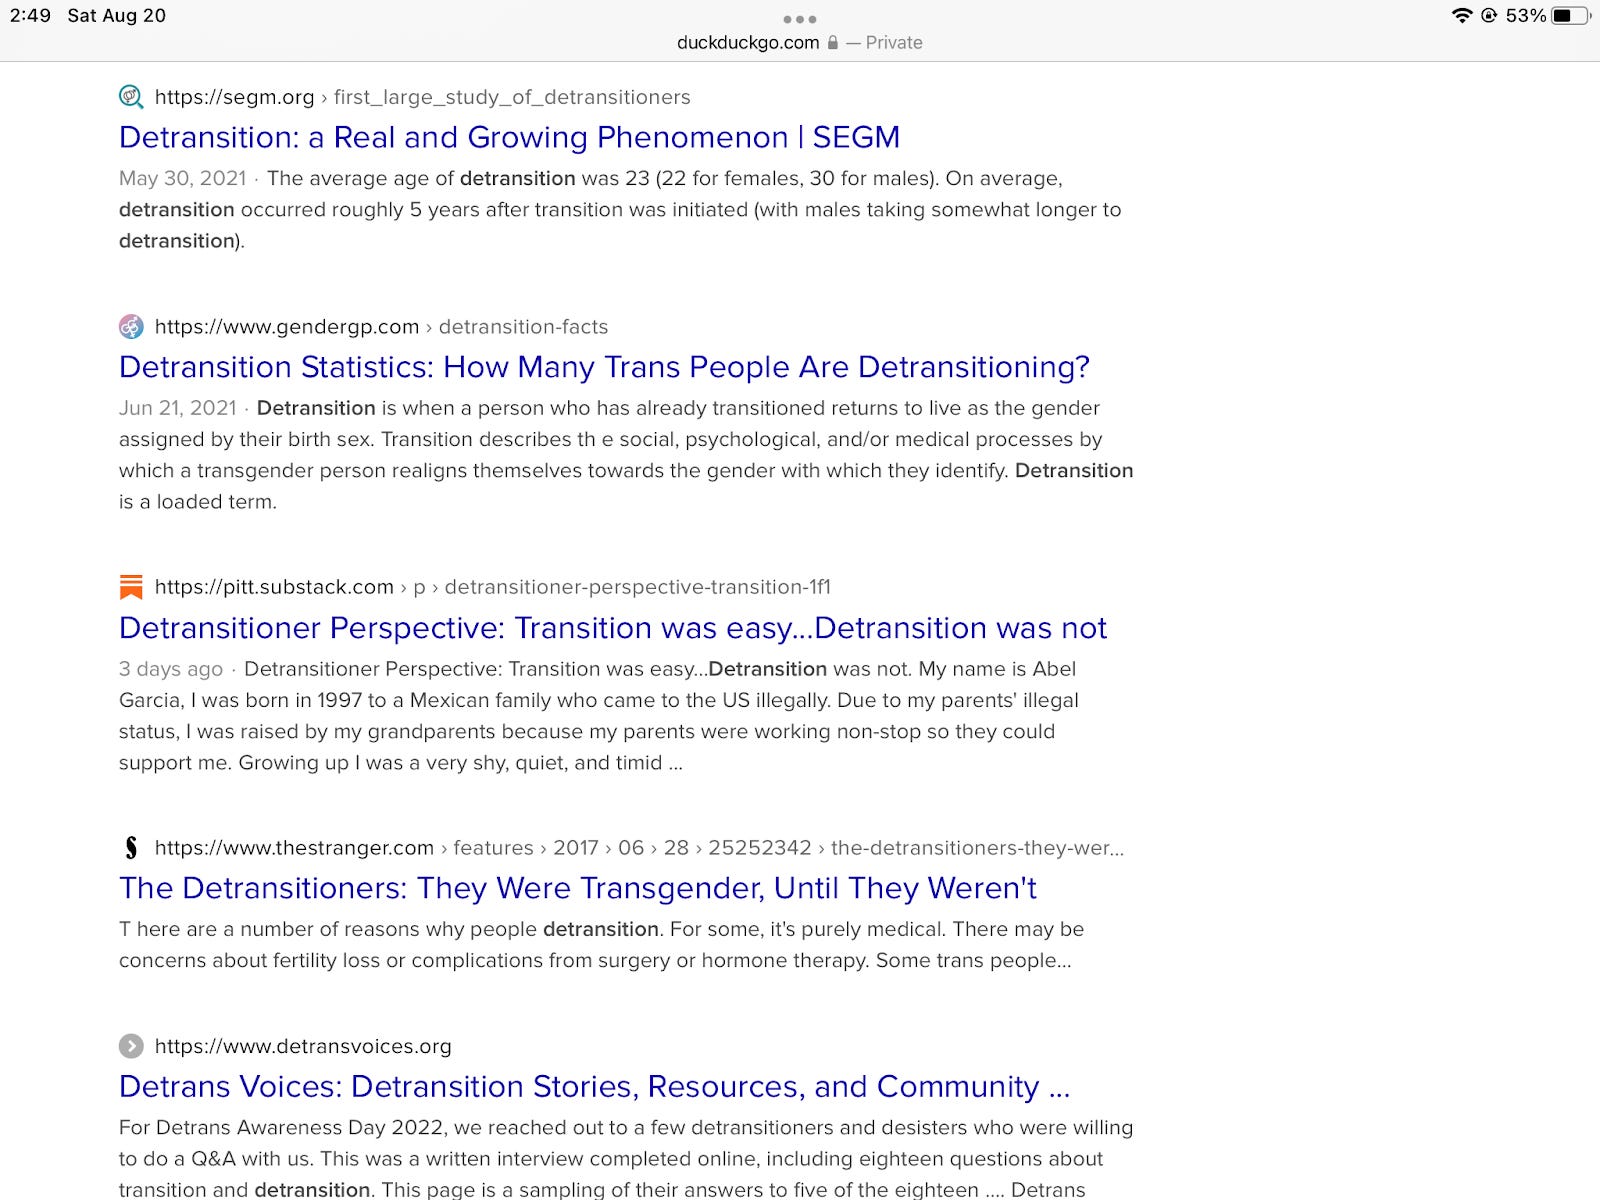Screen dimensions: 1600x1200
Task: Tap the Wi-Fi status icon
Action: pos(1462,15)
